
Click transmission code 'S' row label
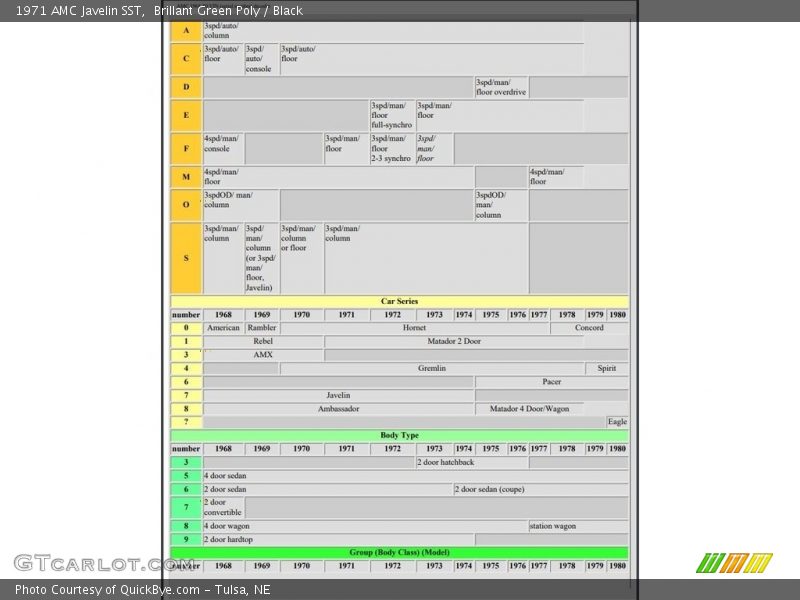(186, 258)
